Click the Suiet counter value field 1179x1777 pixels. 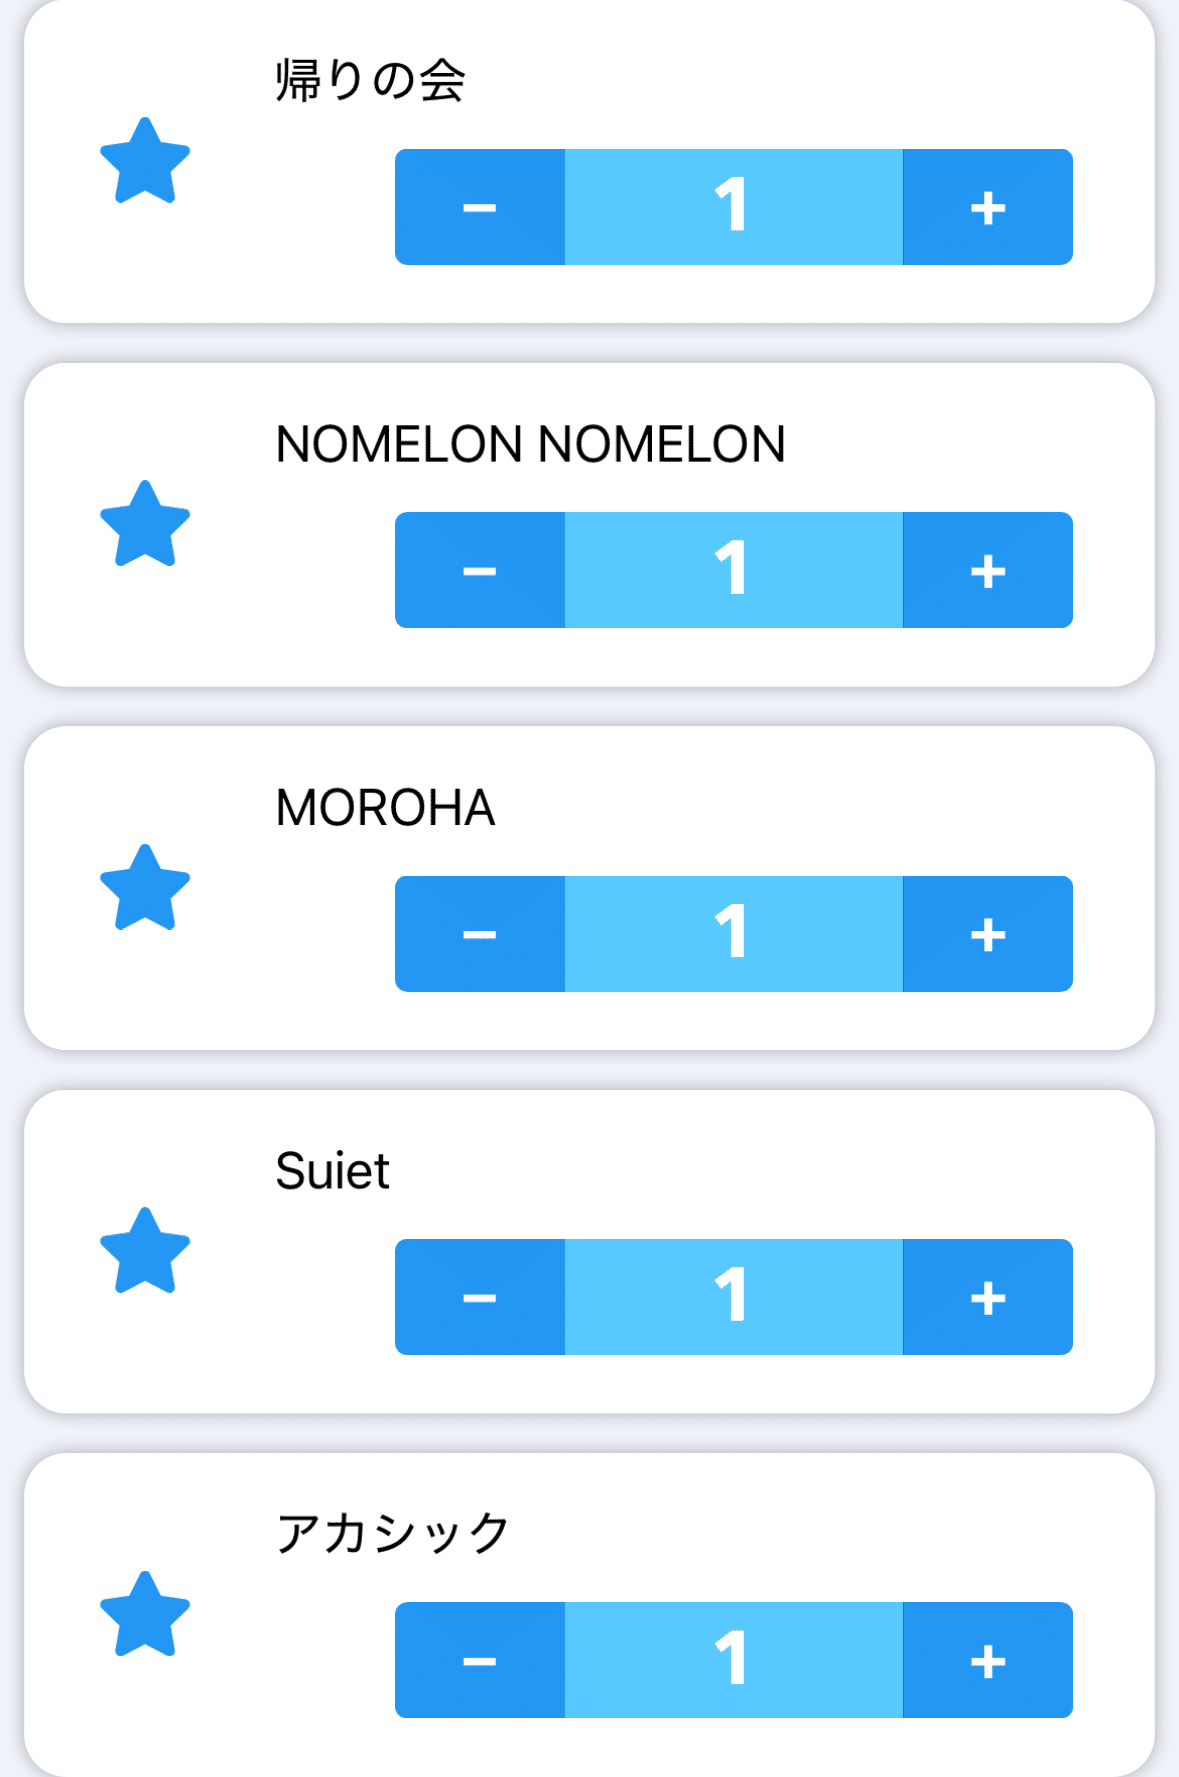pos(733,1297)
